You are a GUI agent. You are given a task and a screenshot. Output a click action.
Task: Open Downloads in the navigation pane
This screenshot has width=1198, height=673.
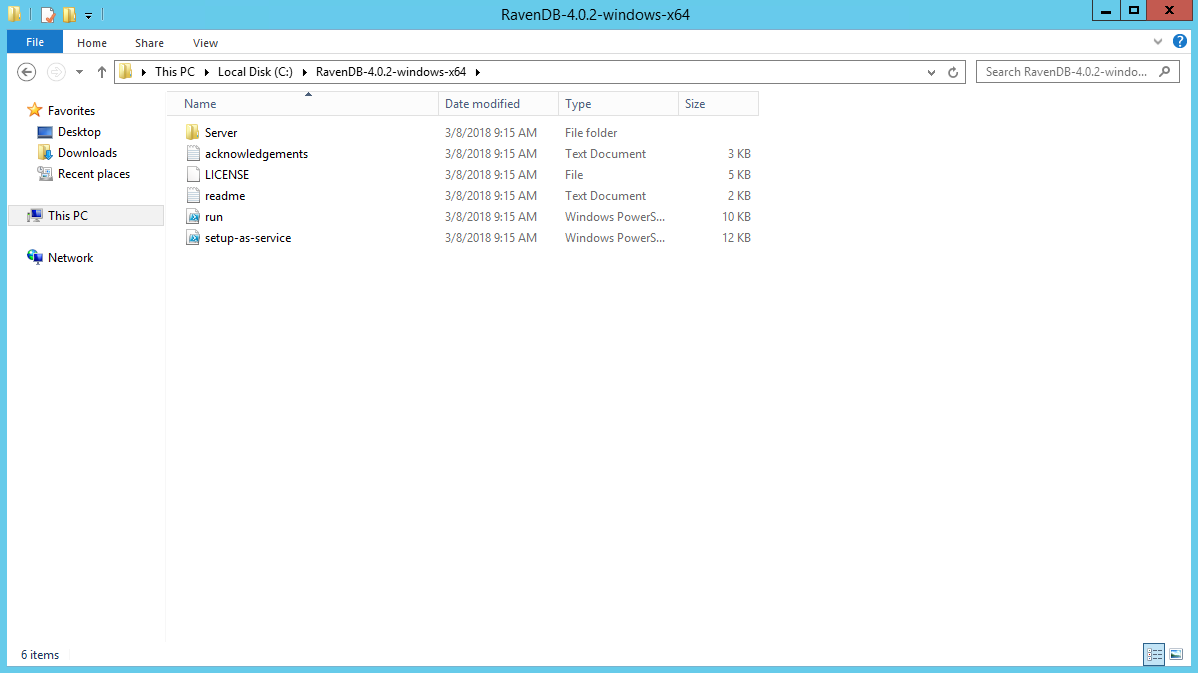pyautogui.click(x=87, y=153)
